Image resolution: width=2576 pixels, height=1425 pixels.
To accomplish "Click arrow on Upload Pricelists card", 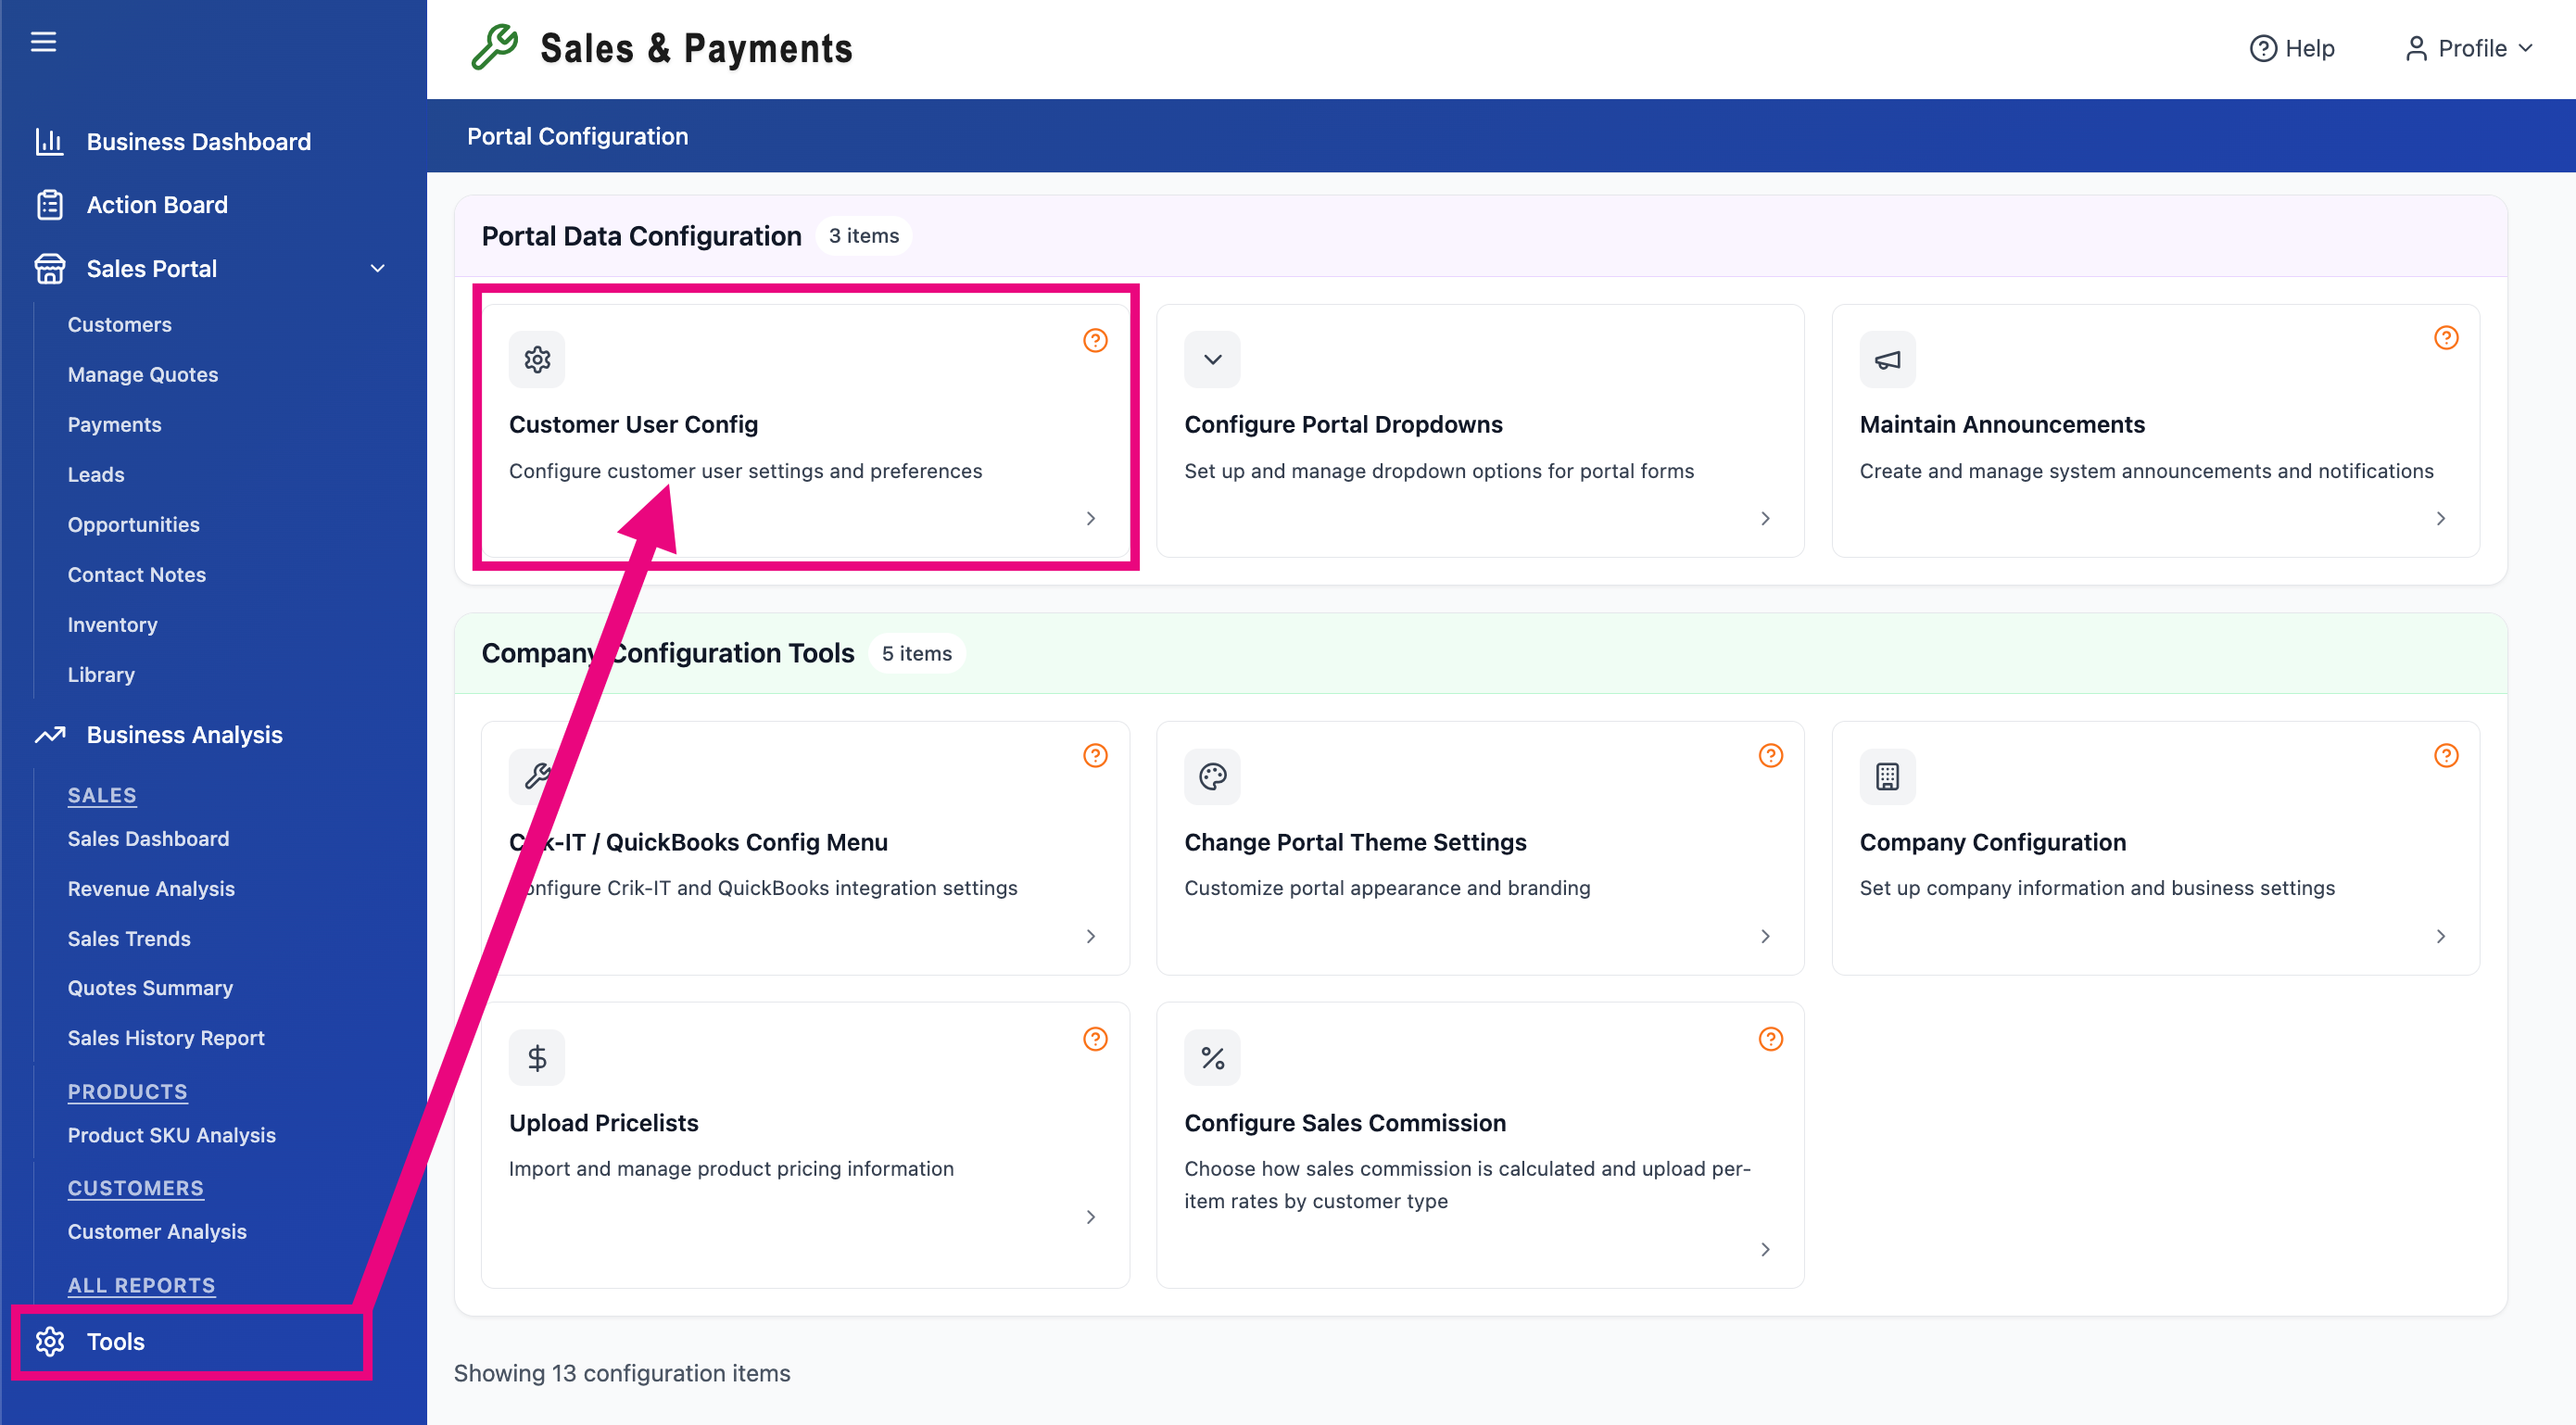I will click(1090, 1217).
